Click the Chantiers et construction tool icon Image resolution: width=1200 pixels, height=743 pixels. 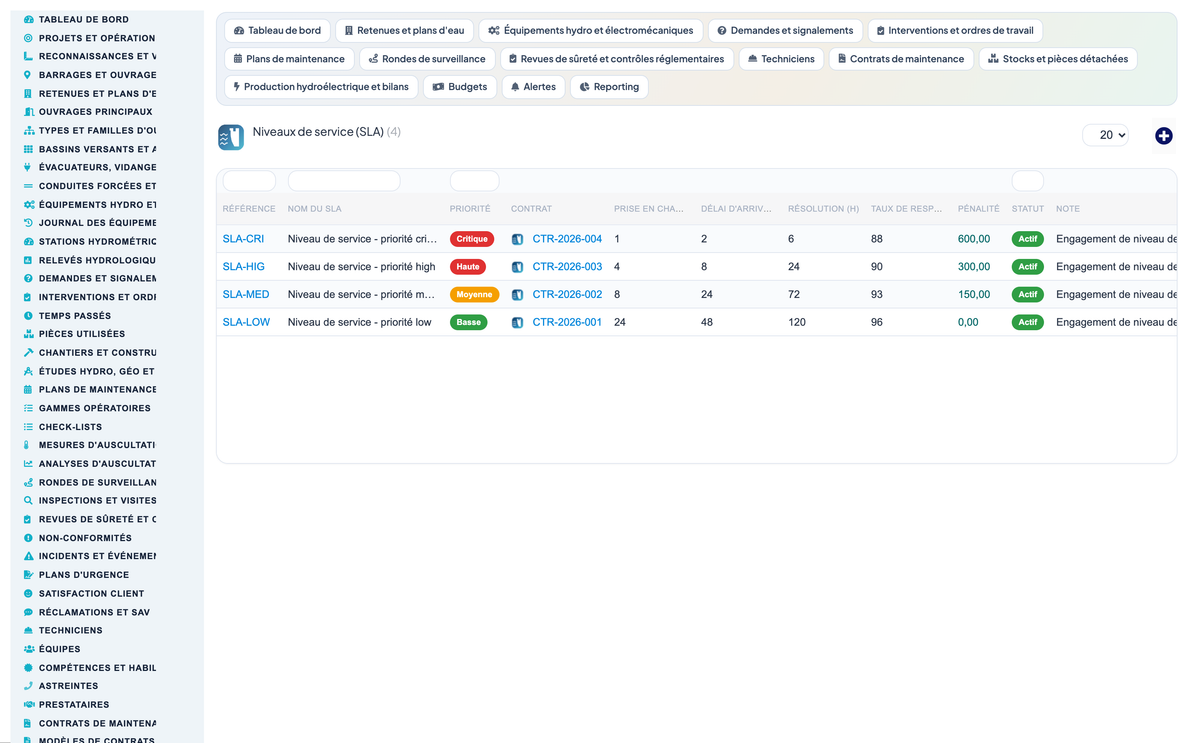[29, 352]
